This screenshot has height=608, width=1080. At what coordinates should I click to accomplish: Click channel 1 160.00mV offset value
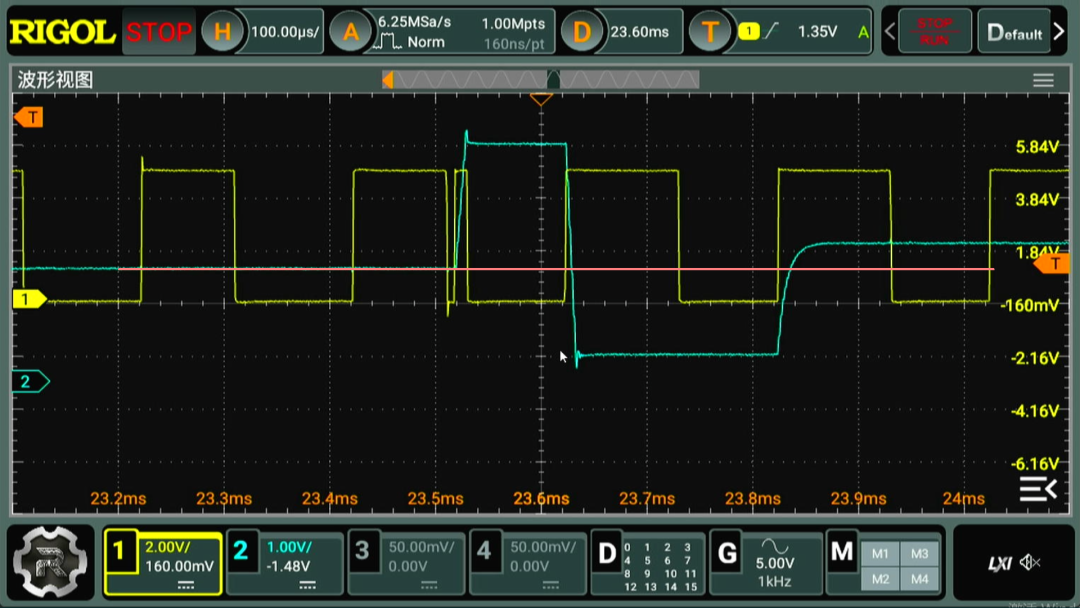point(179,566)
